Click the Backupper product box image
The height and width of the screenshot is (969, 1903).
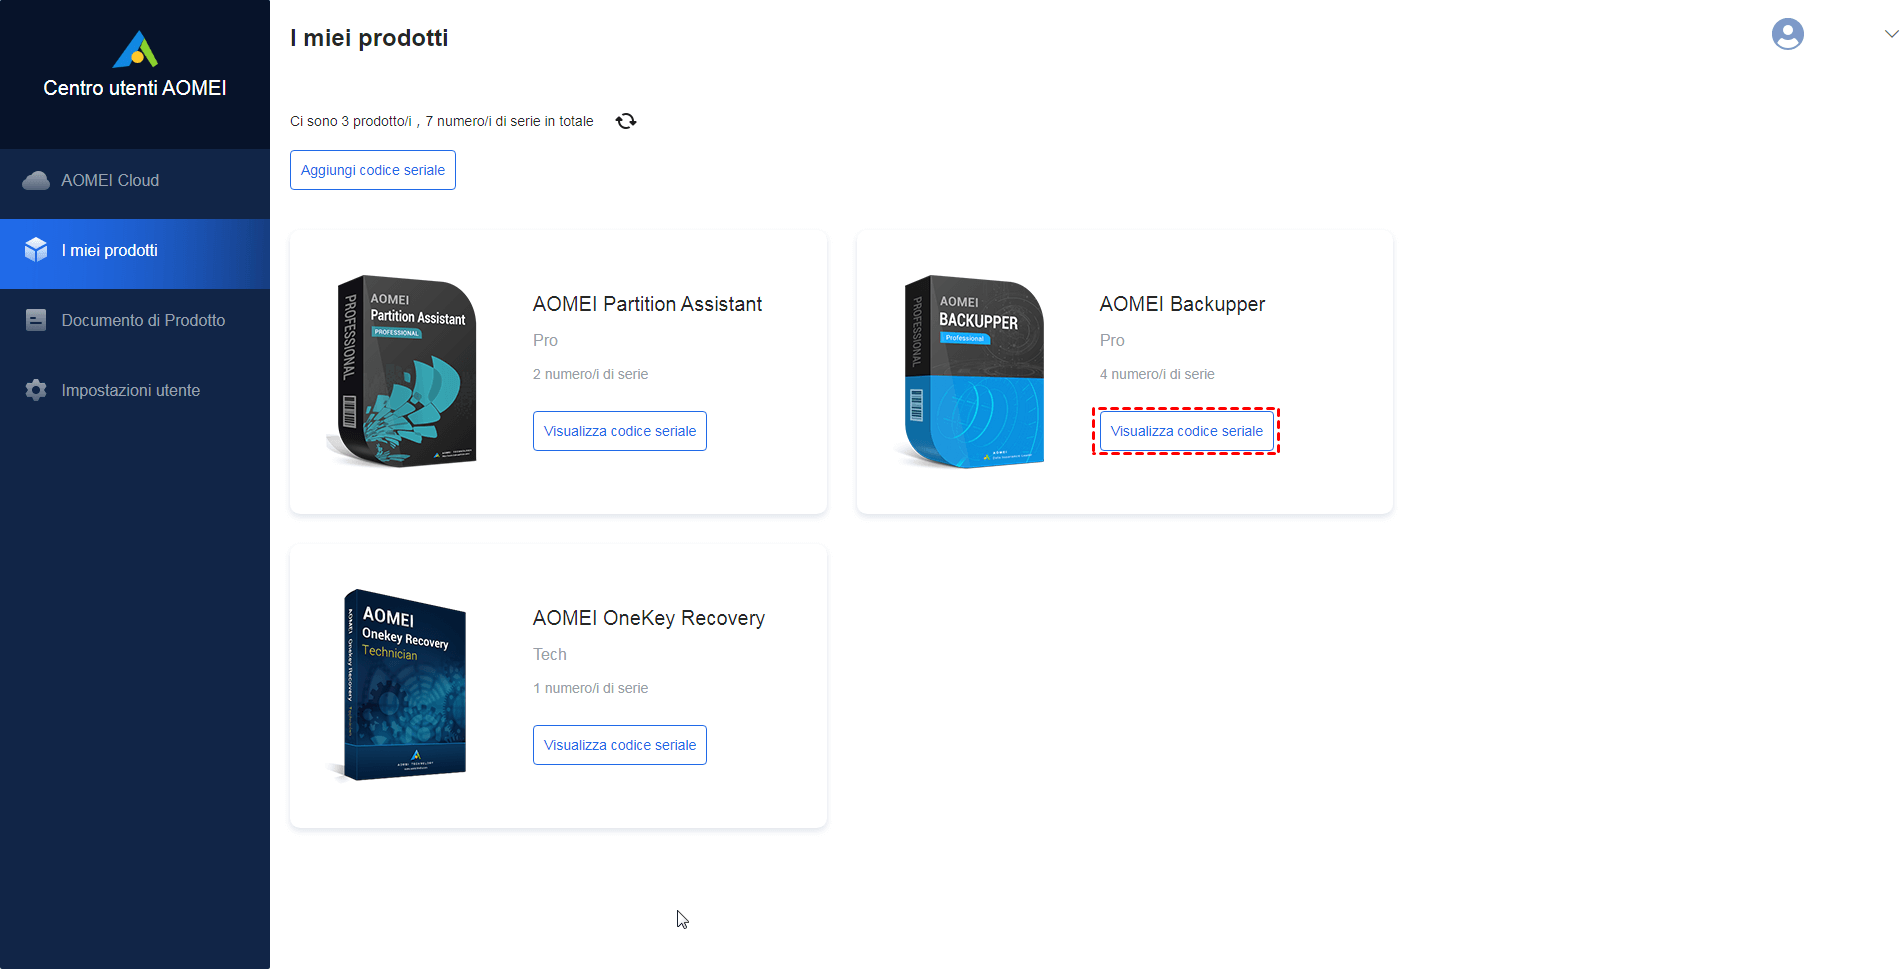pos(970,371)
